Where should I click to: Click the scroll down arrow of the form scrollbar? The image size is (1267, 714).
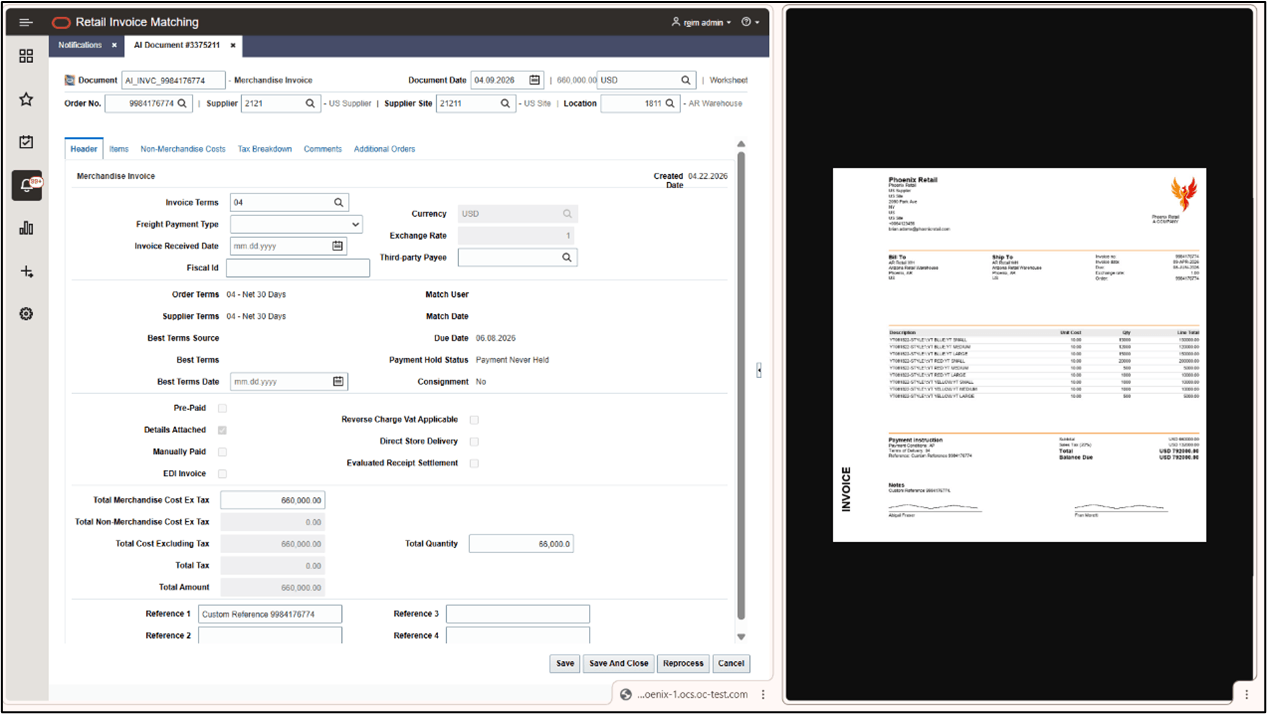741,636
